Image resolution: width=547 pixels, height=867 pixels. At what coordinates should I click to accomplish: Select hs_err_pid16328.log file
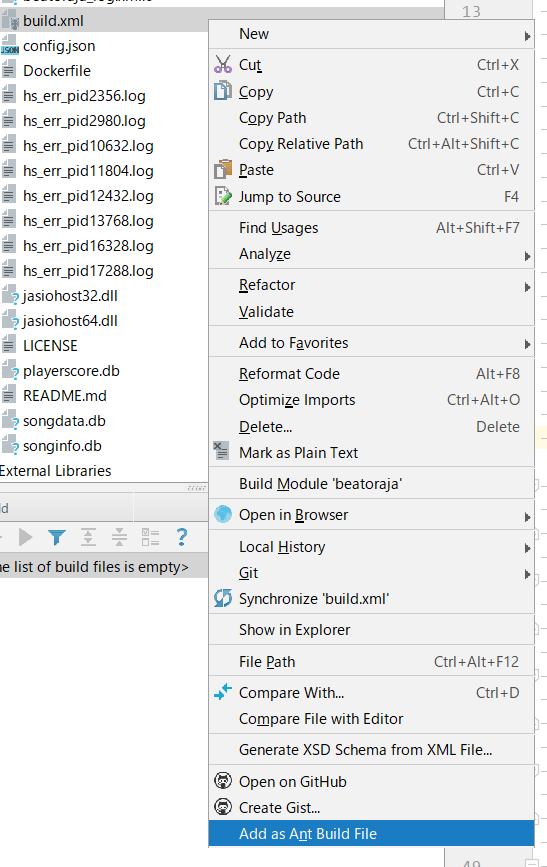click(88, 246)
